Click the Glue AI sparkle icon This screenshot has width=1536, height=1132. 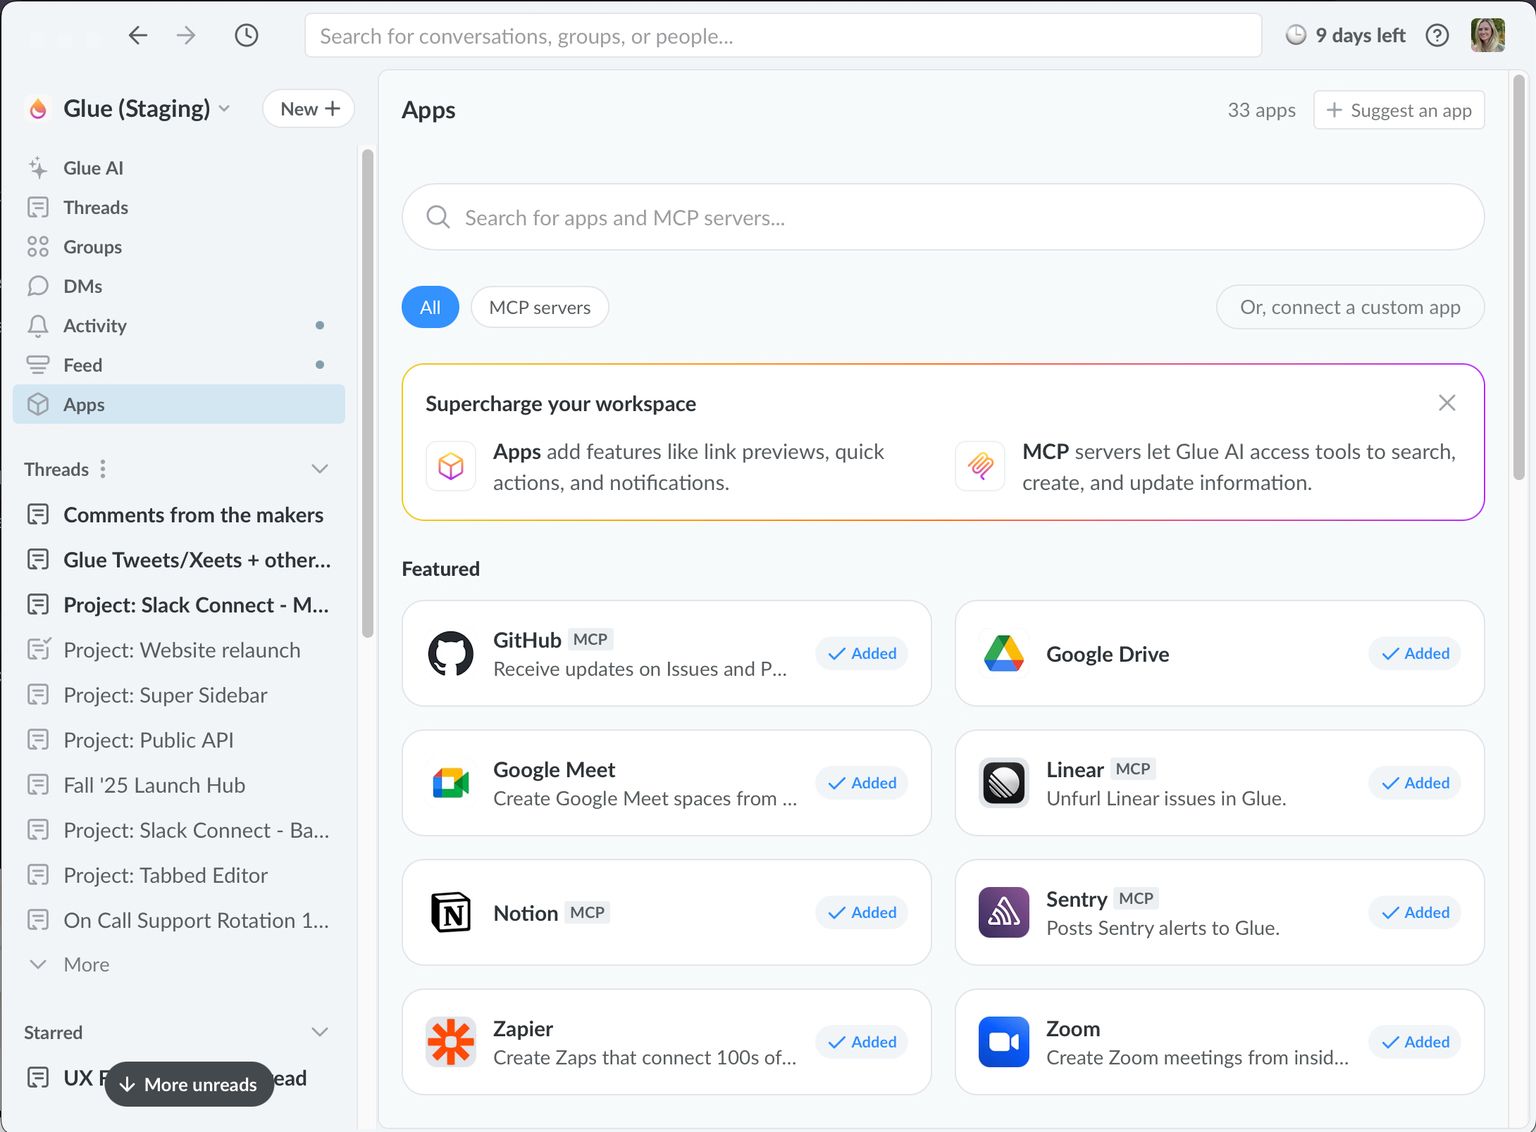(x=38, y=168)
